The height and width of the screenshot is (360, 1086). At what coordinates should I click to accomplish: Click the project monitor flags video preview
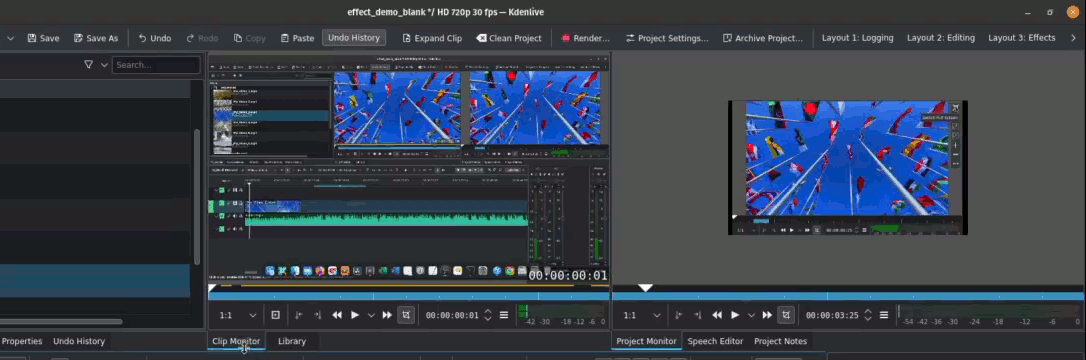(848, 168)
